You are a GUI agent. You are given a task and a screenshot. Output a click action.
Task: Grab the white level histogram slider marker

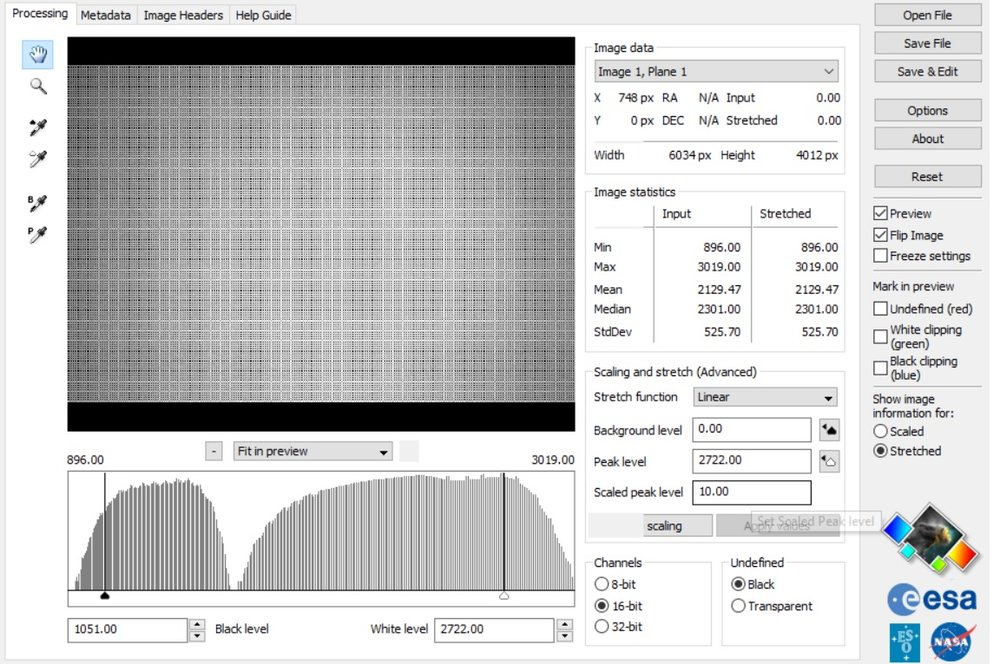(x=504, y=596)
